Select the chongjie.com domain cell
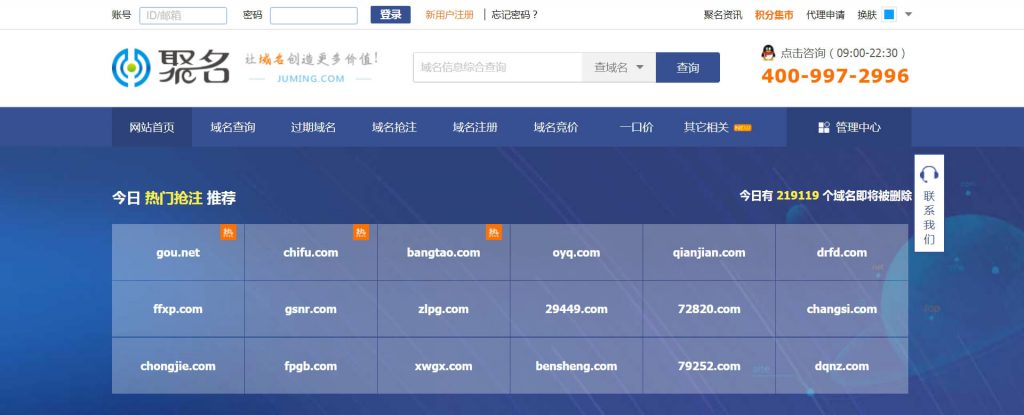 tap(178, 366)
